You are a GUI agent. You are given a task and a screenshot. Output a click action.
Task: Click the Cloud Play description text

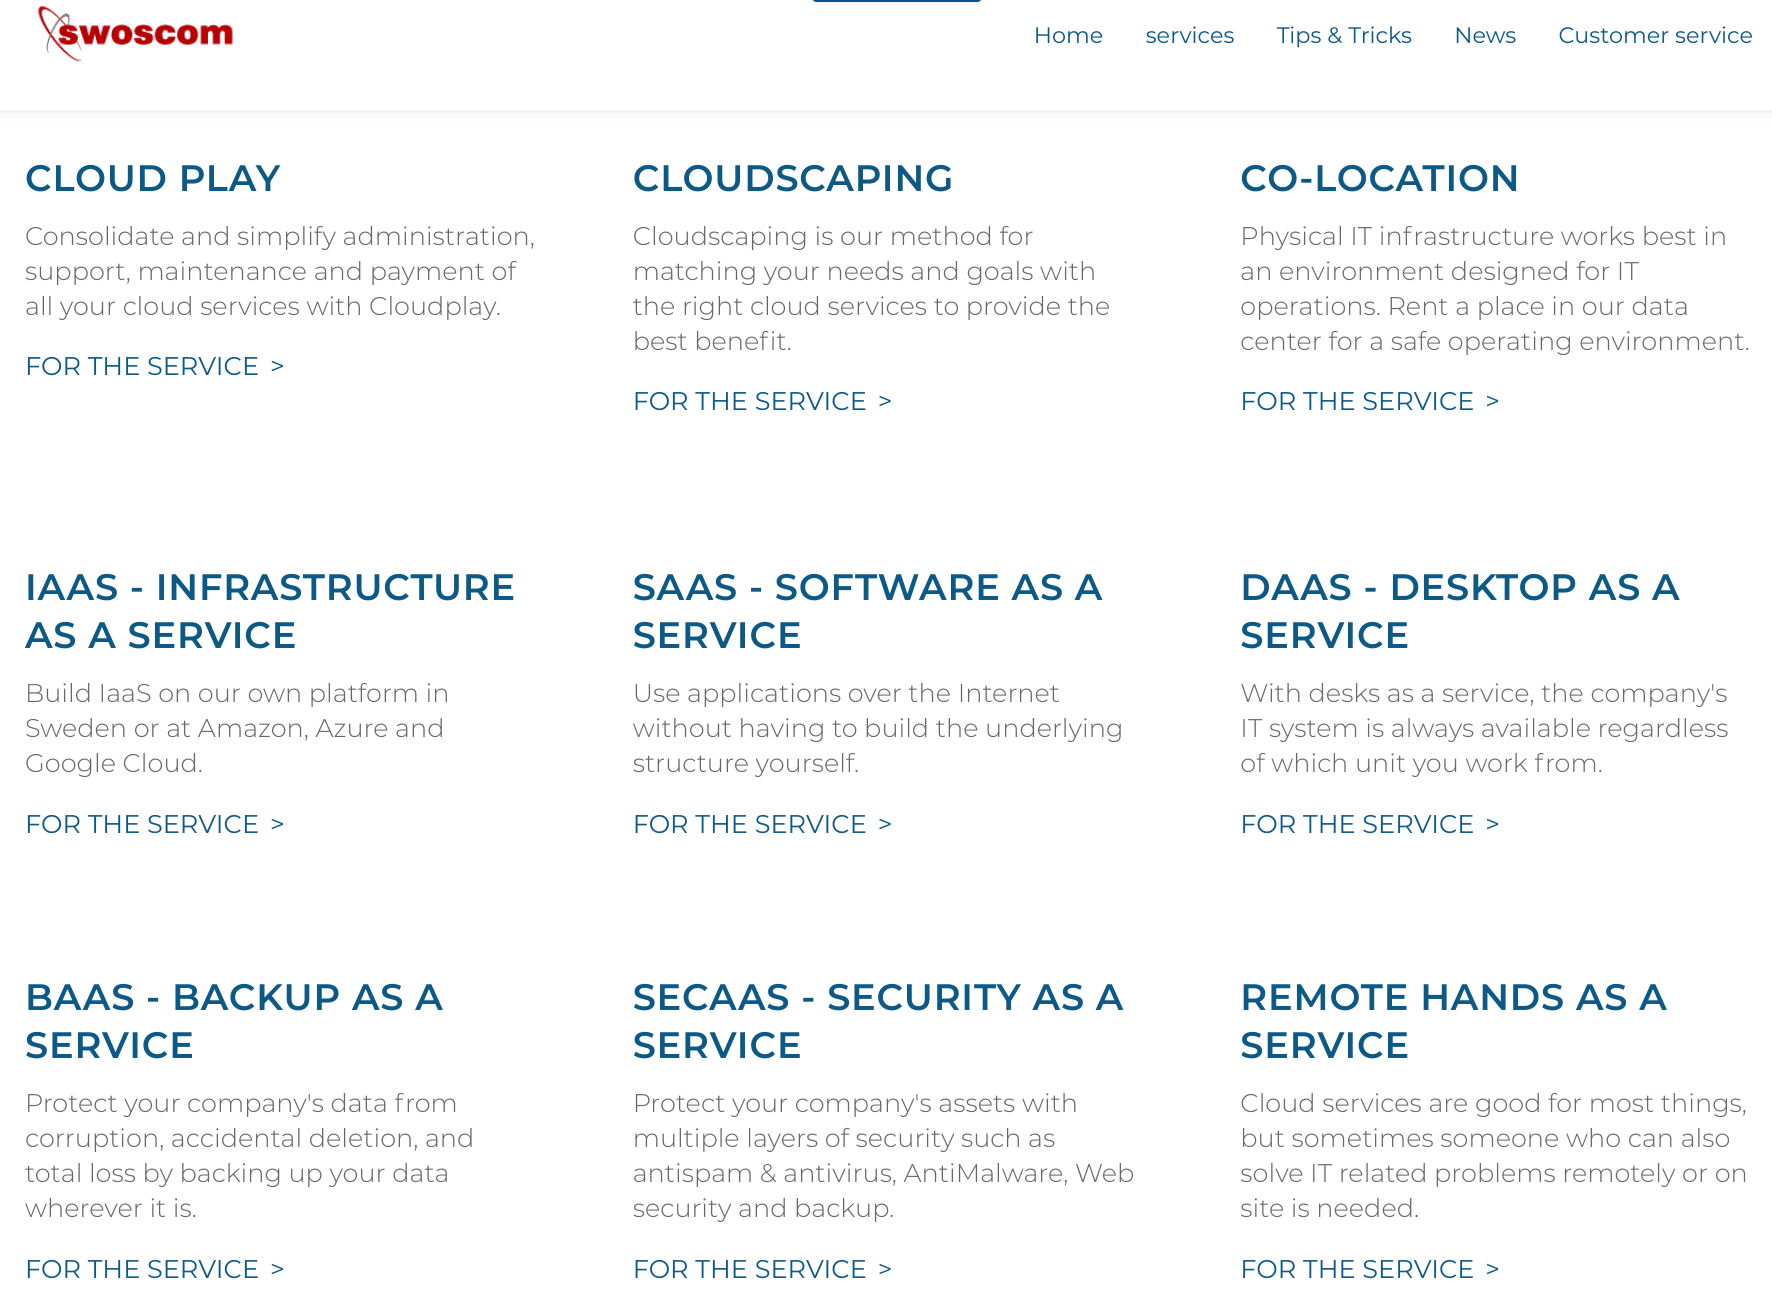pos(280,271)
